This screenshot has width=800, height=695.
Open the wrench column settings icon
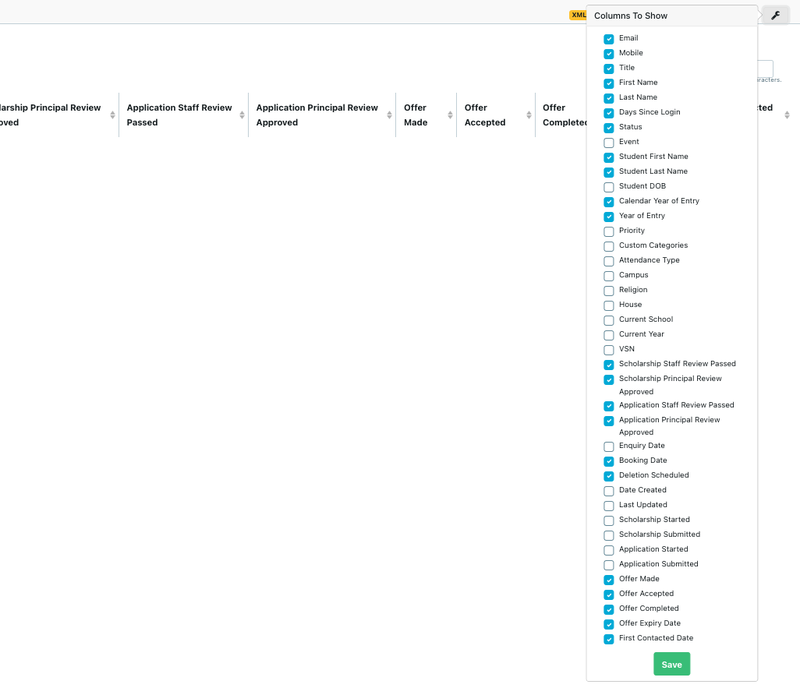click(x=775, y=15)
